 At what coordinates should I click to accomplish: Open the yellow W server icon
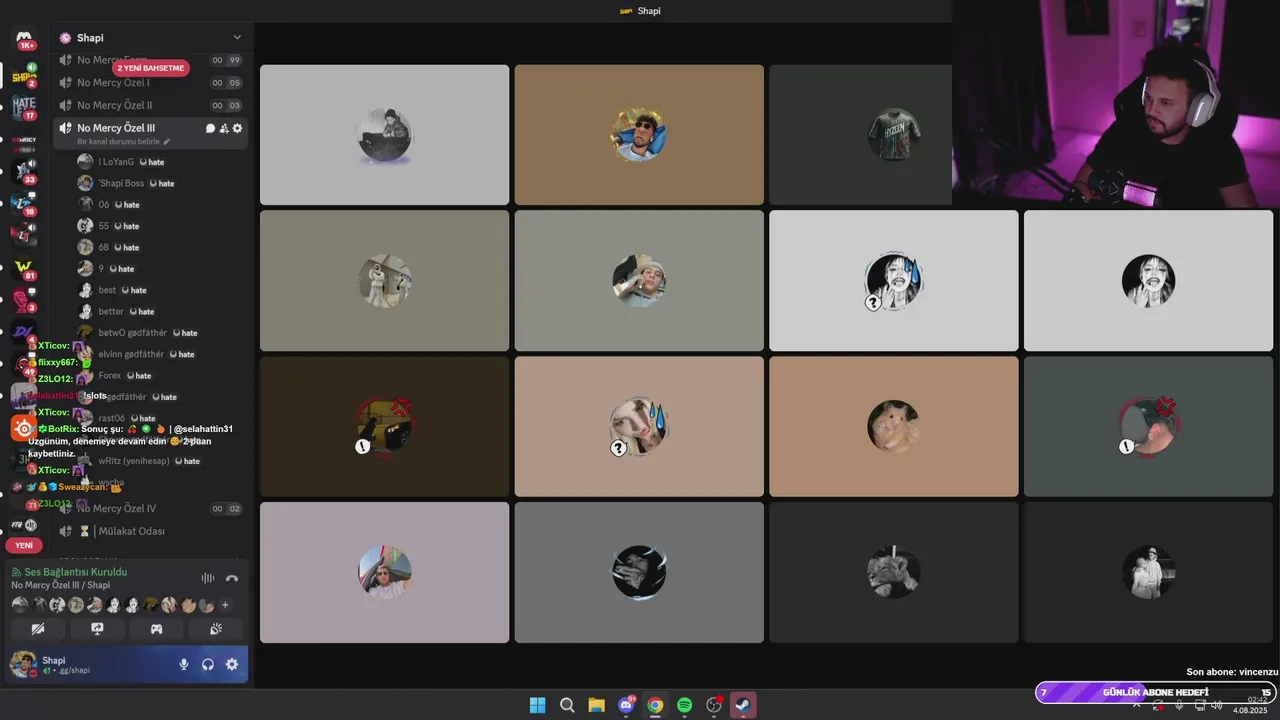pyautogui.click(x=24, y=267)
